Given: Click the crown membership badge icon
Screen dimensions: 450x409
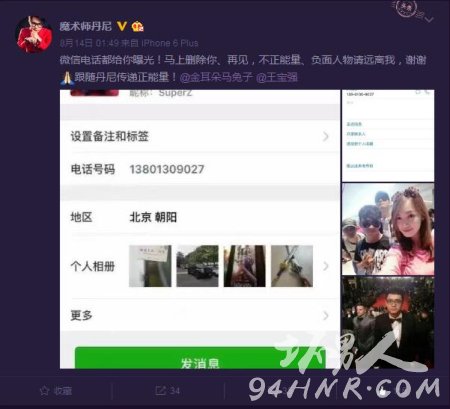Looking at the screenshot, I should [x=137, y=26].
